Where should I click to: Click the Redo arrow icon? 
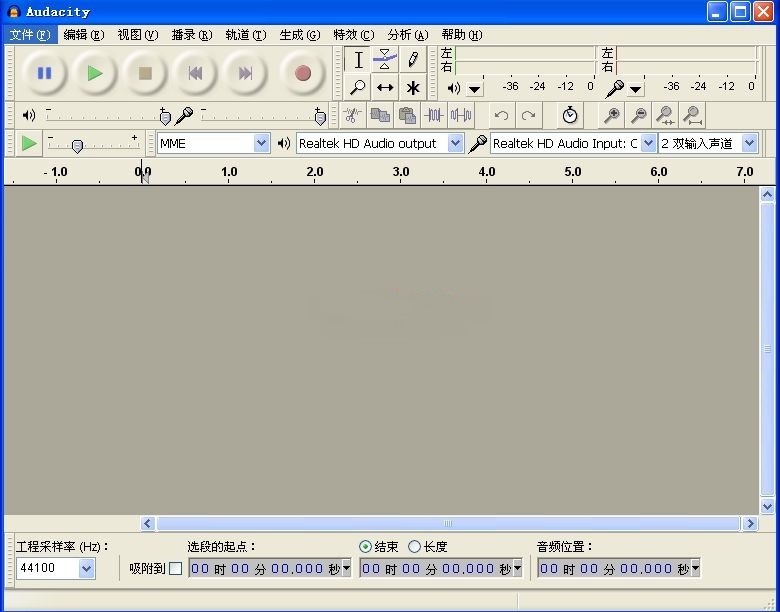click(x=528, y=115)
